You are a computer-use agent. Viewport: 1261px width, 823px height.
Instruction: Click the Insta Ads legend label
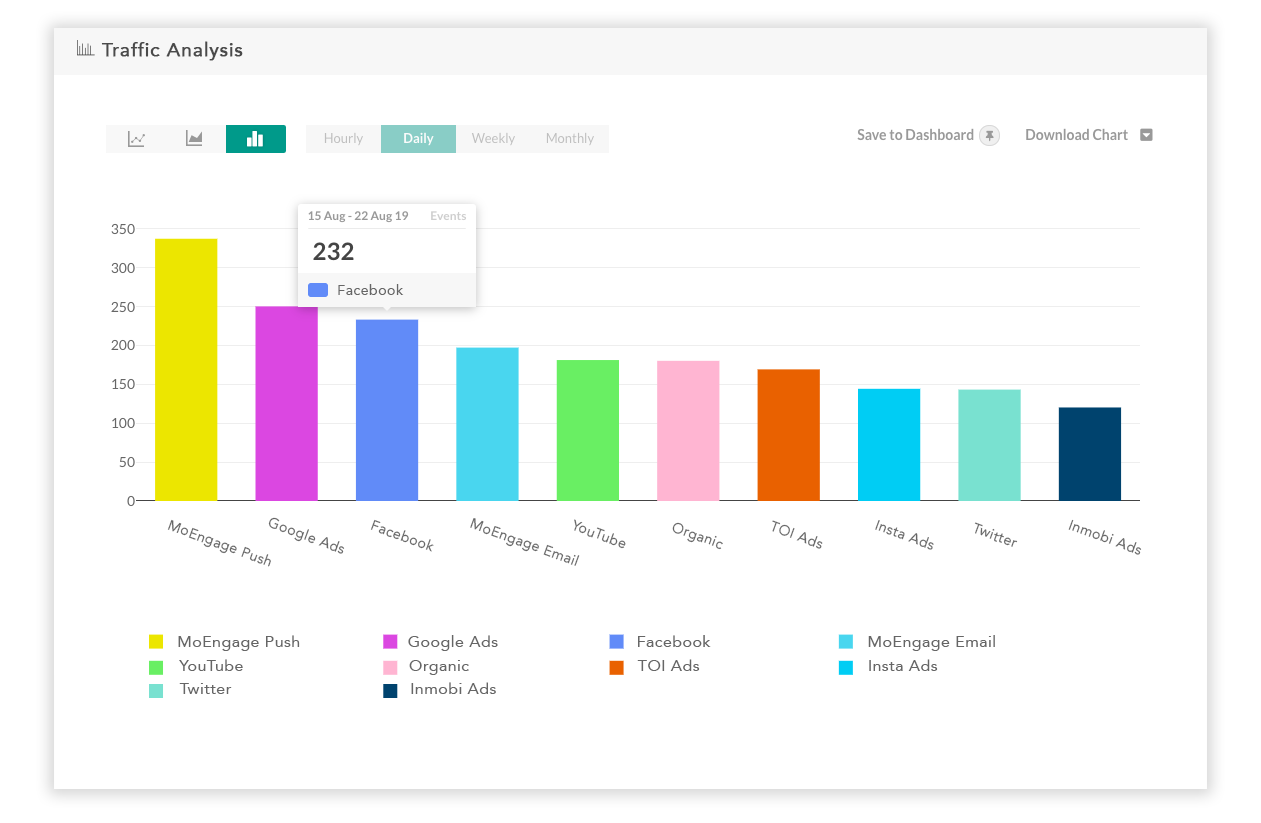coord(902,666)
